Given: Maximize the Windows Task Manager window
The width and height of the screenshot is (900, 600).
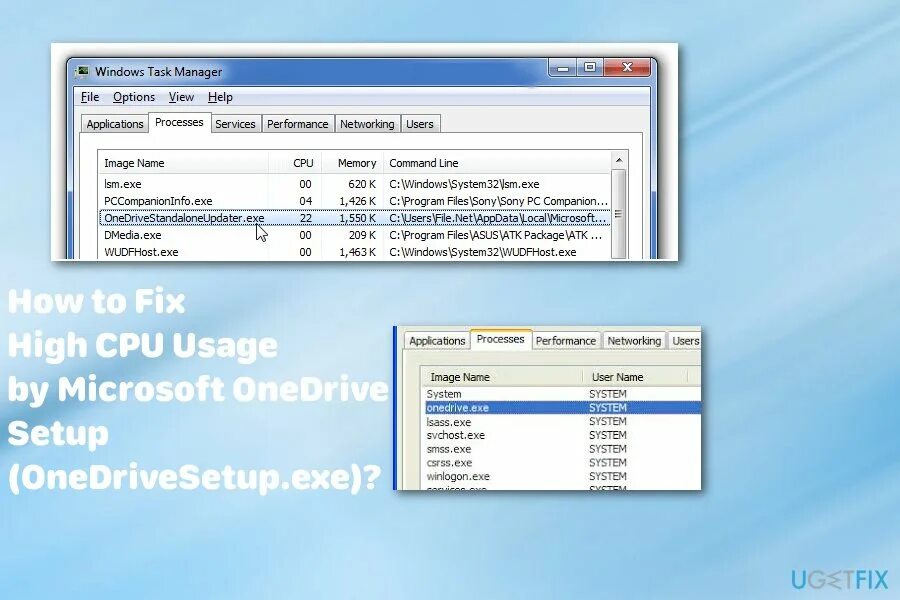Looking at the screenshot, I should click(x=589, y=68).
